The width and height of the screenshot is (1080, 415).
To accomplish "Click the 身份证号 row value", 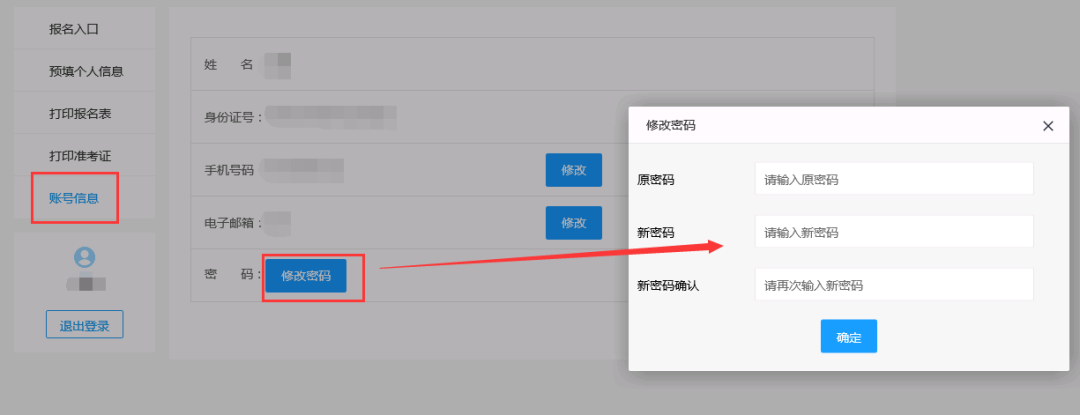I will [331, 117].
